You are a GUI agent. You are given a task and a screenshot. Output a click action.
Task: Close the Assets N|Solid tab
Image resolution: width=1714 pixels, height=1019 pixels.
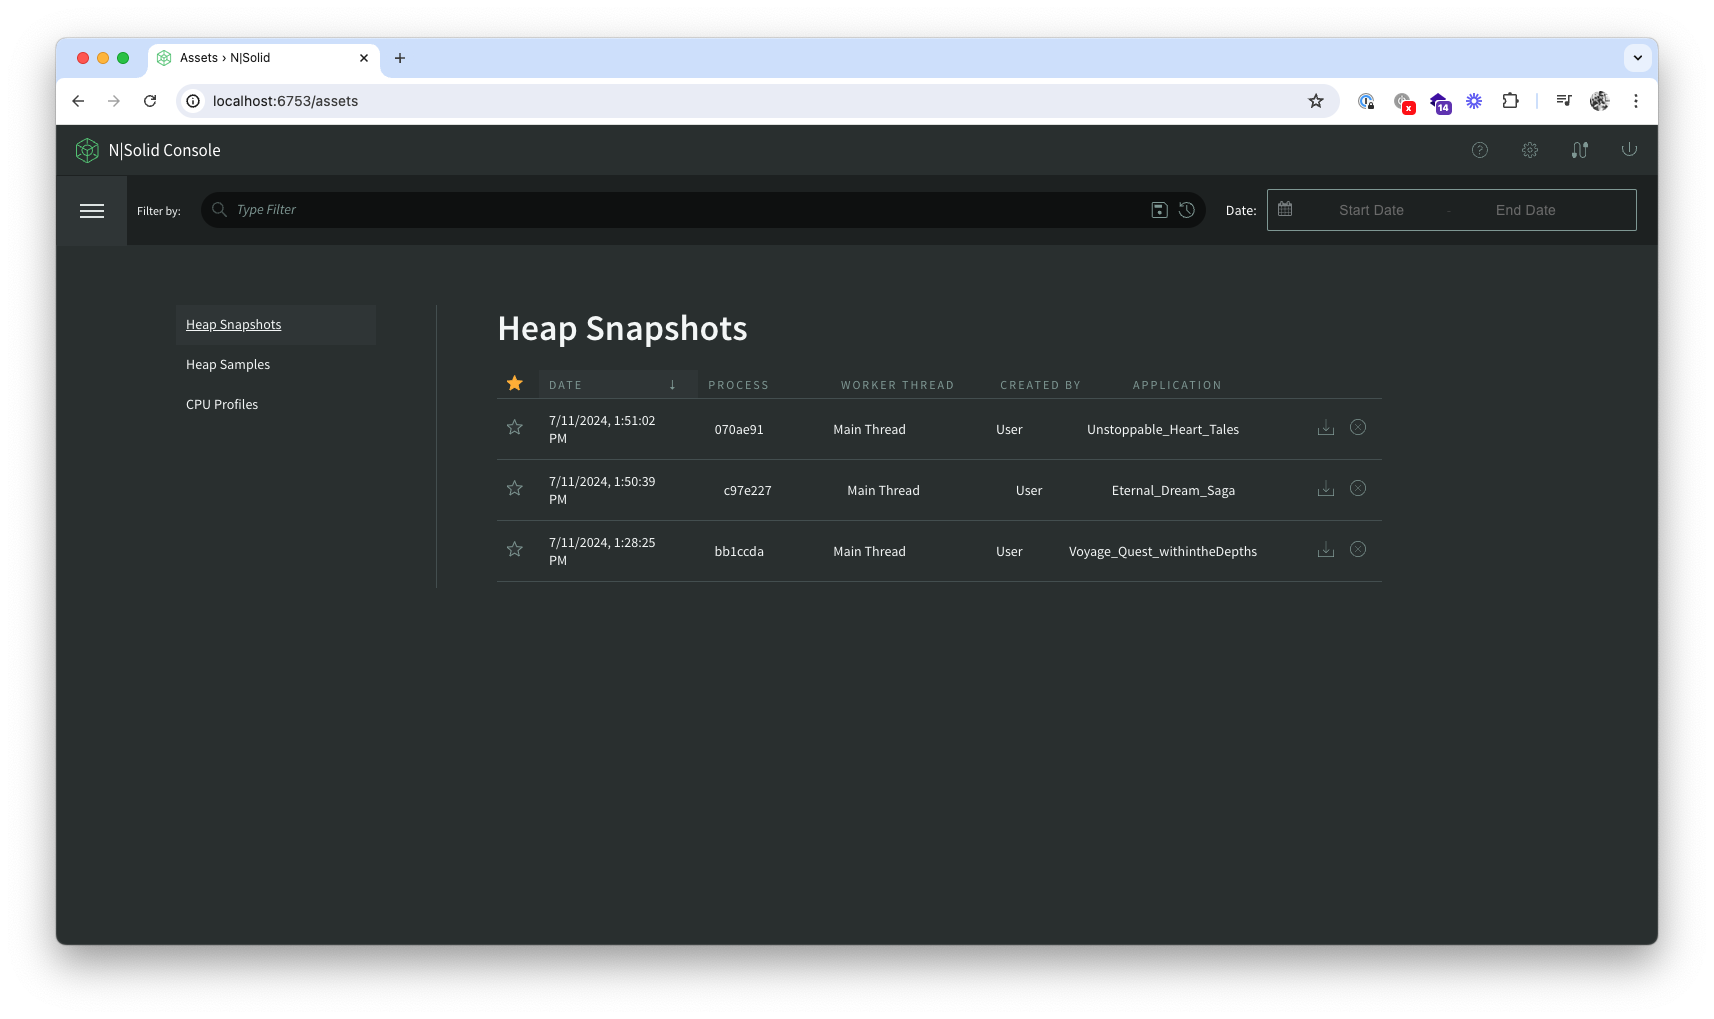[364, 58]
